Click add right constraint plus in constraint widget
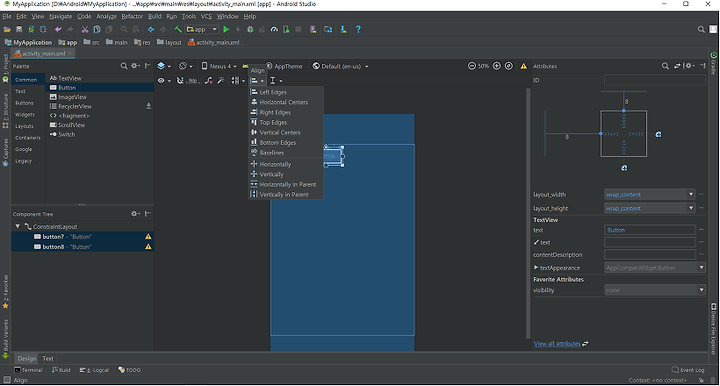 (x=658, y=134)
